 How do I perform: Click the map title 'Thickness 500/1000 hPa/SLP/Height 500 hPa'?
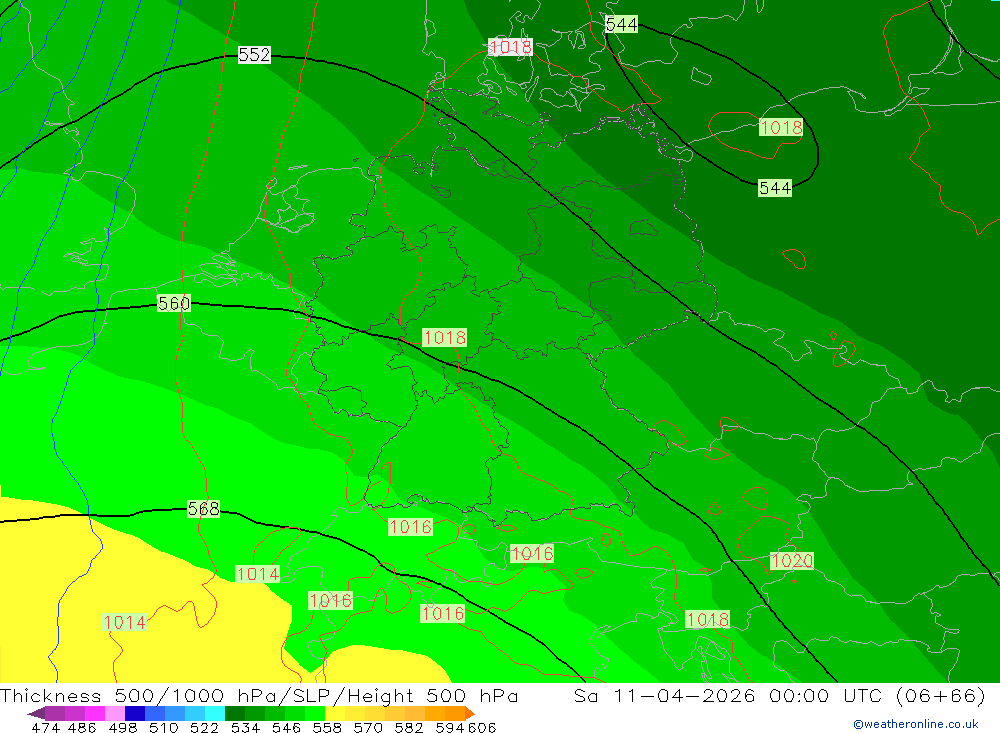point(259,695)
